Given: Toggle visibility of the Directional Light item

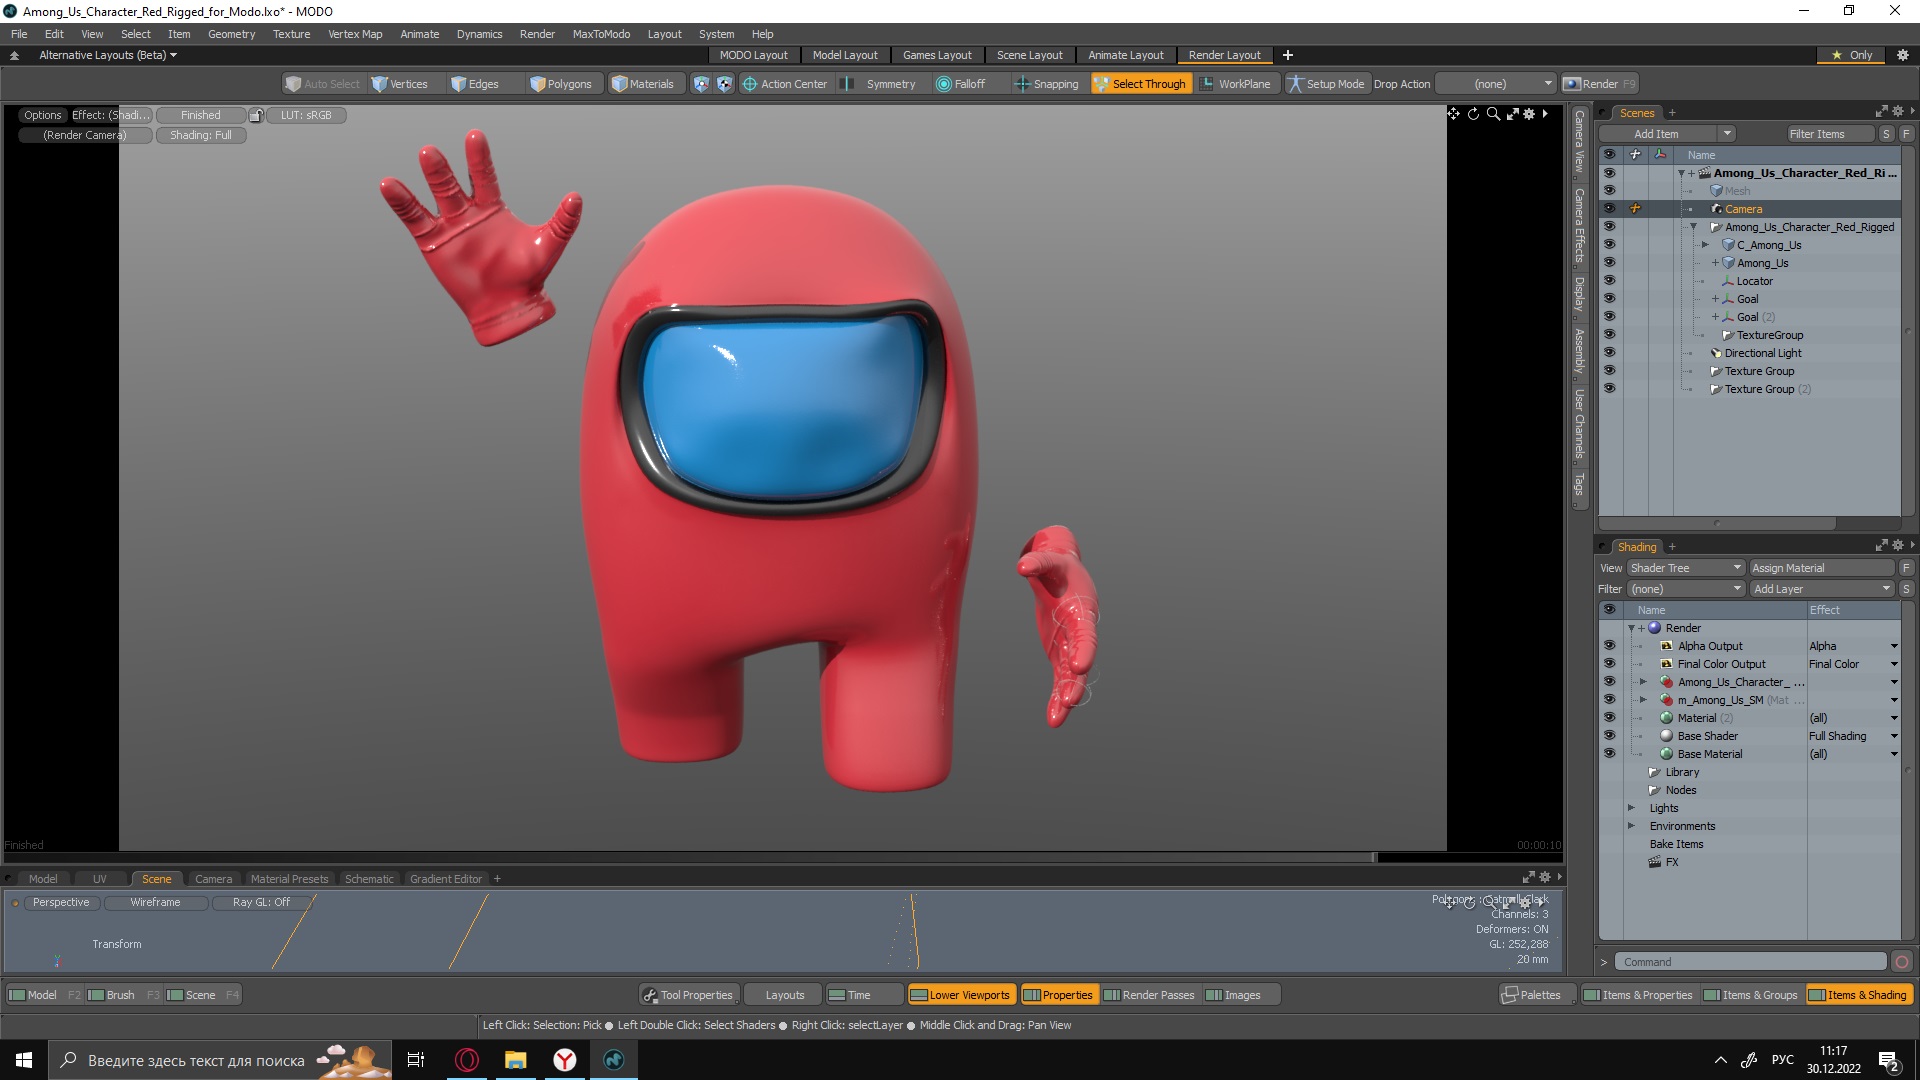Looking at the screenshot, I should (1609, 352).
